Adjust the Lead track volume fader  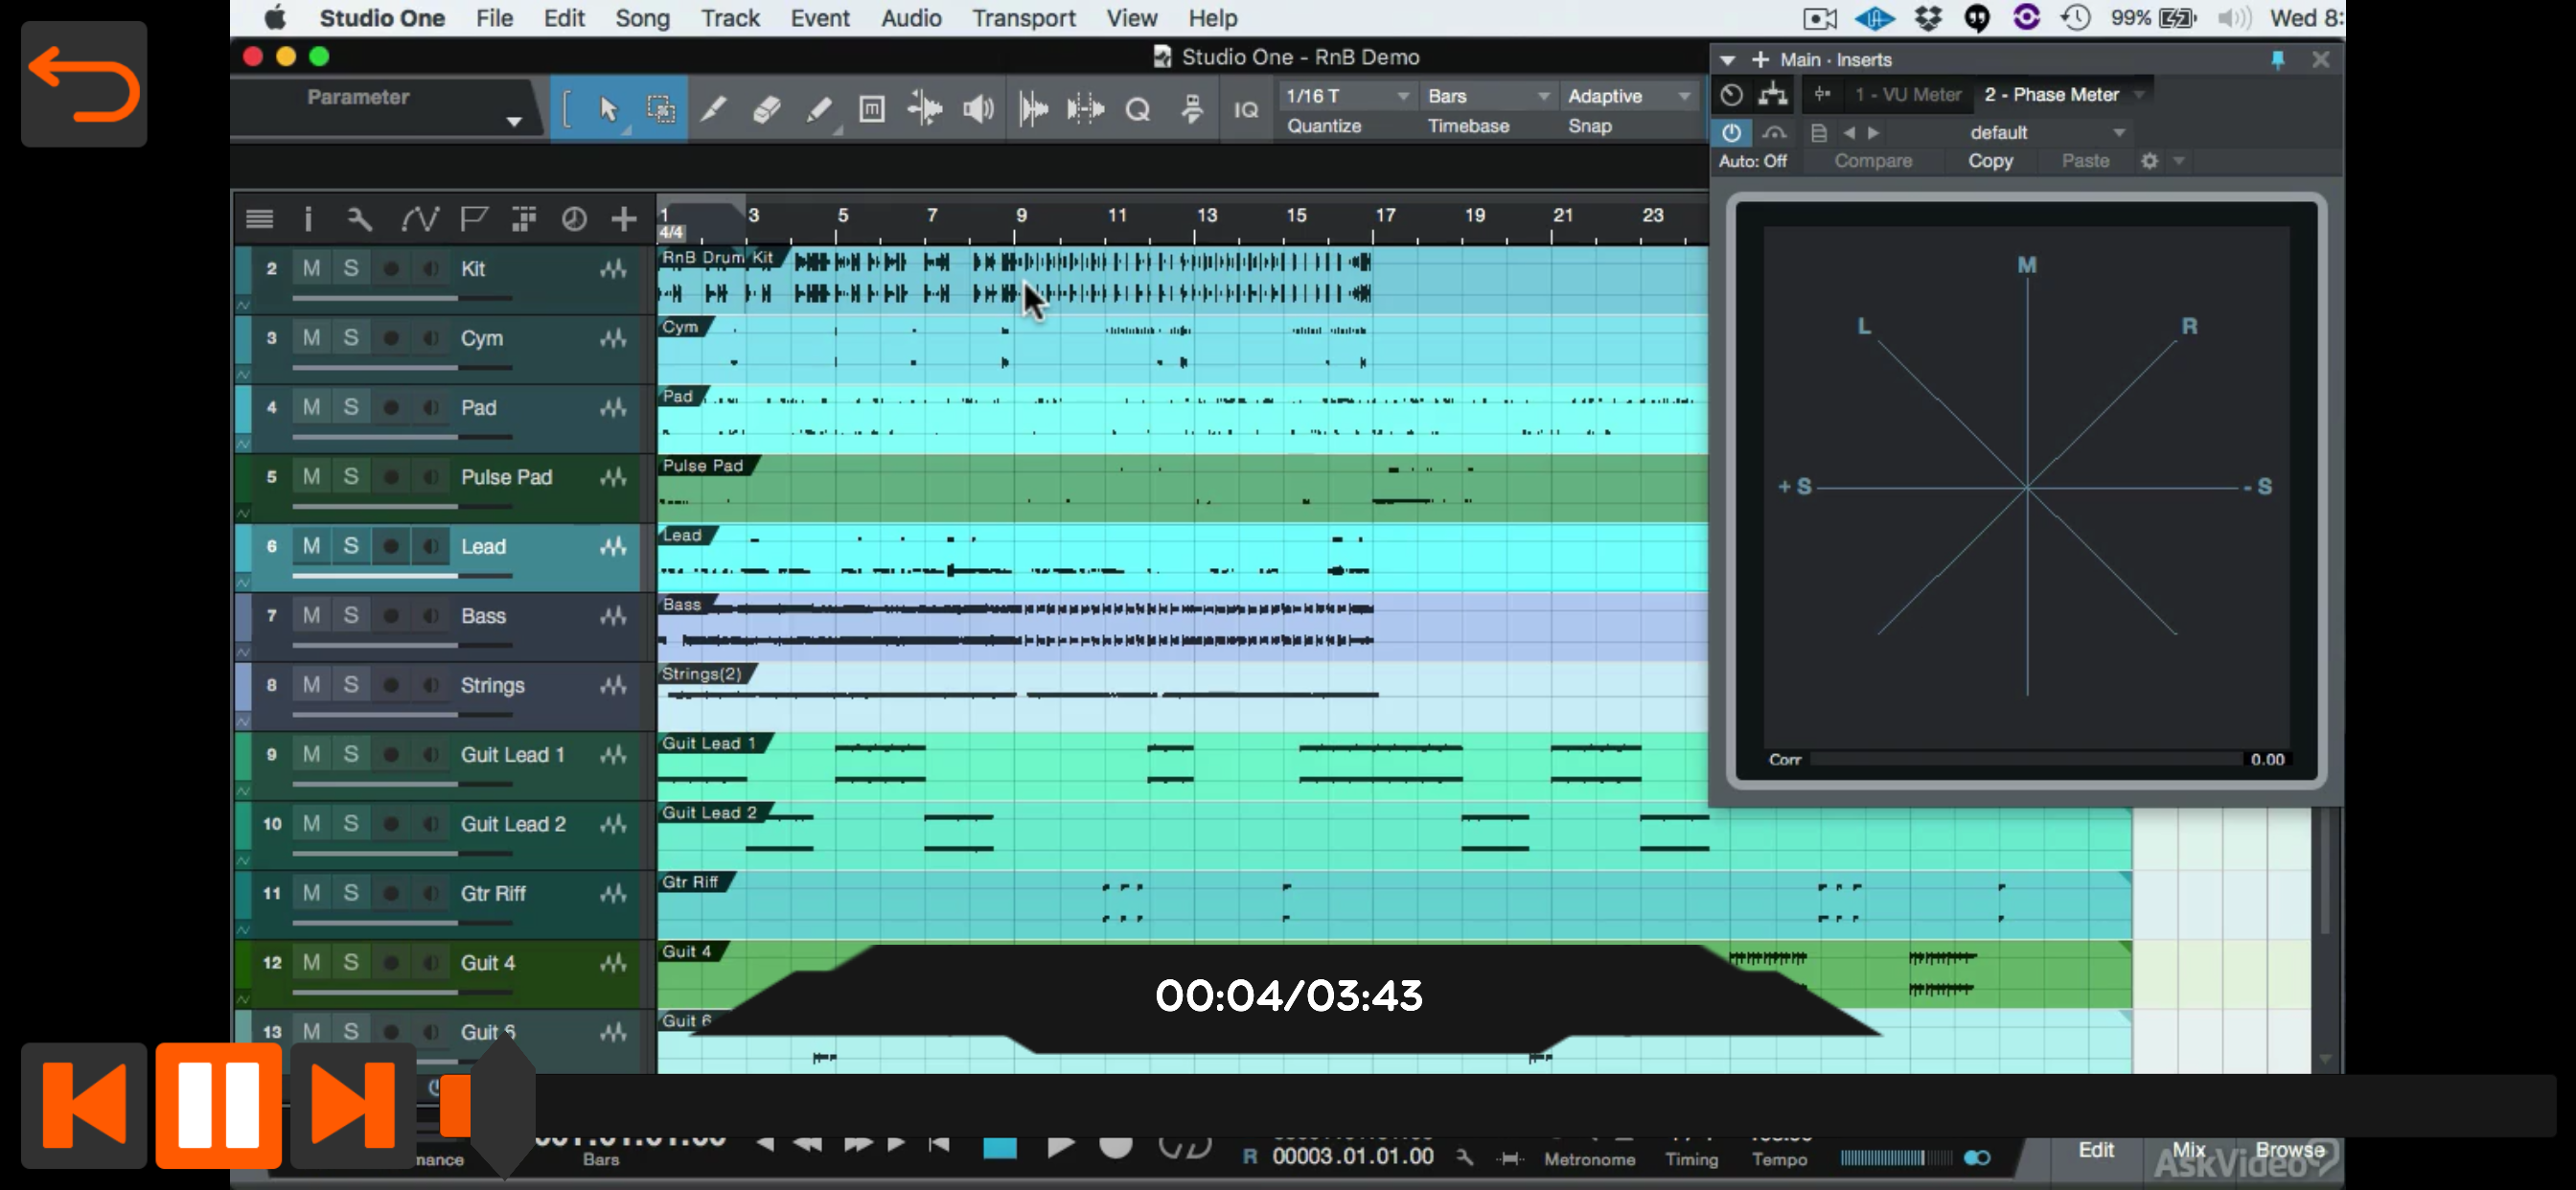401,576
